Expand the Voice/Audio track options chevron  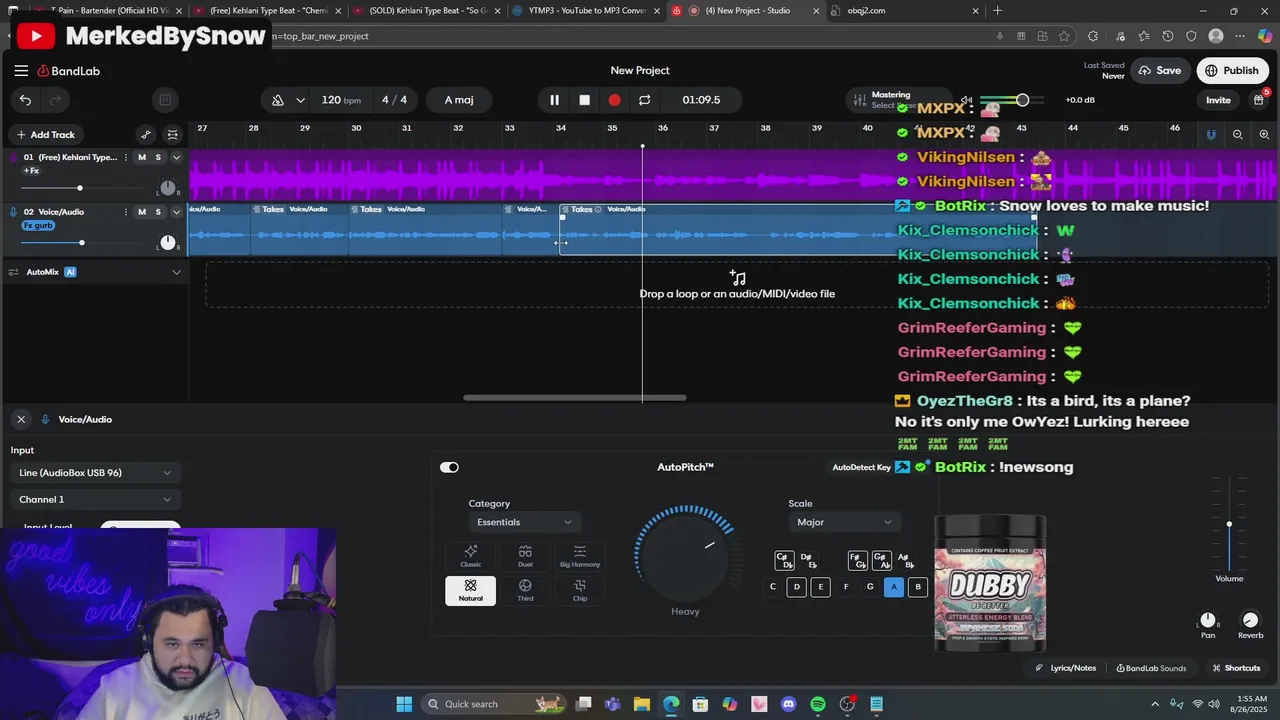point(176,212)
